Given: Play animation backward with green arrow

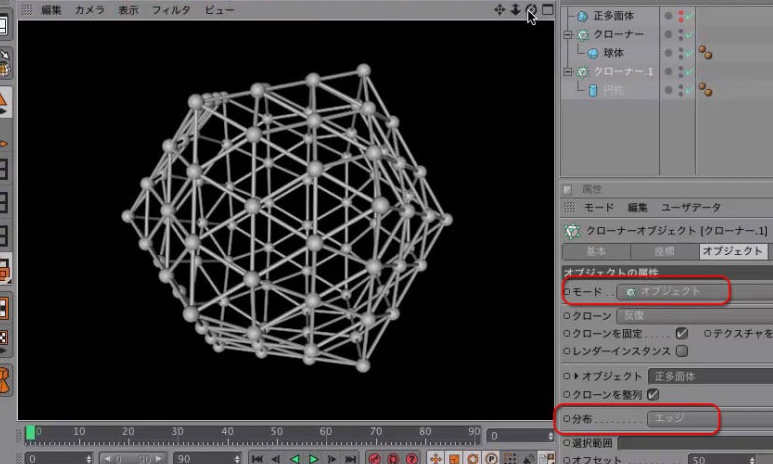Looking at the screenshot, I should [295, 459].
